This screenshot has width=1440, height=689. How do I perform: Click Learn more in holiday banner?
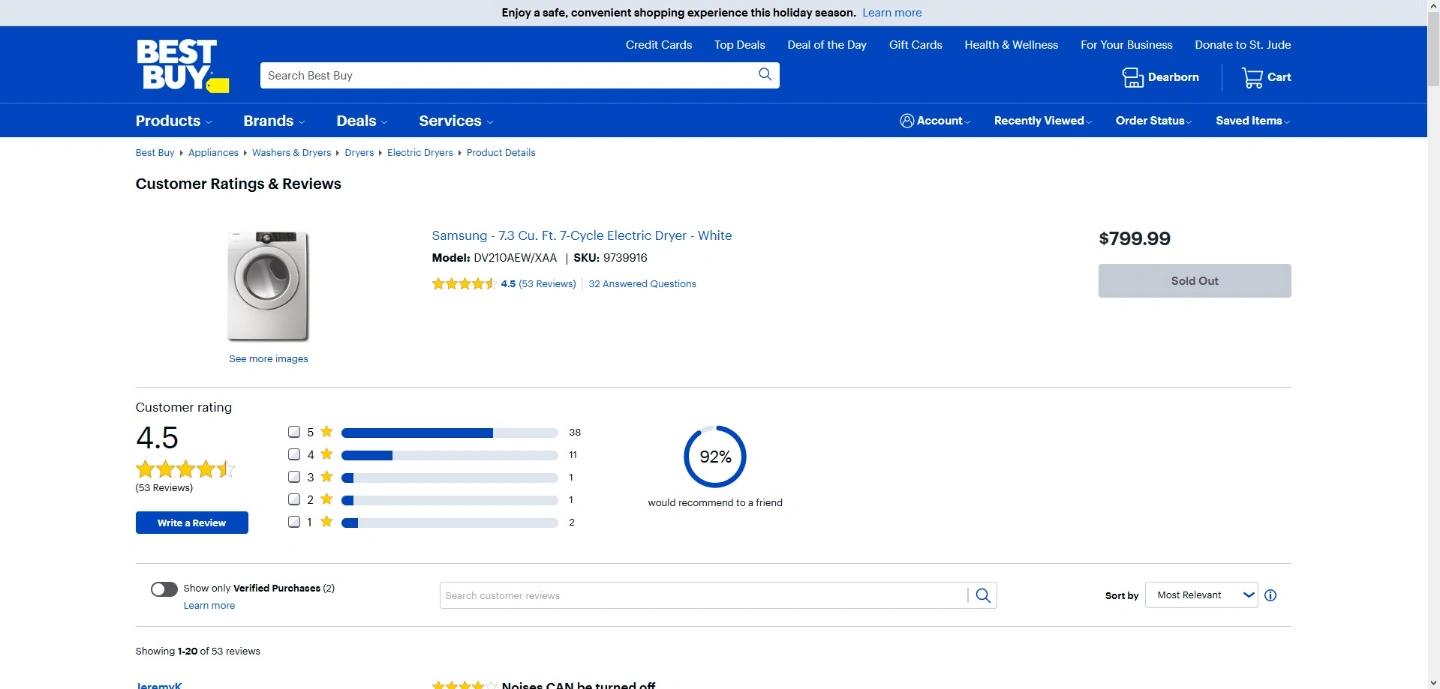pyautogui.click(x=892, y=13)
